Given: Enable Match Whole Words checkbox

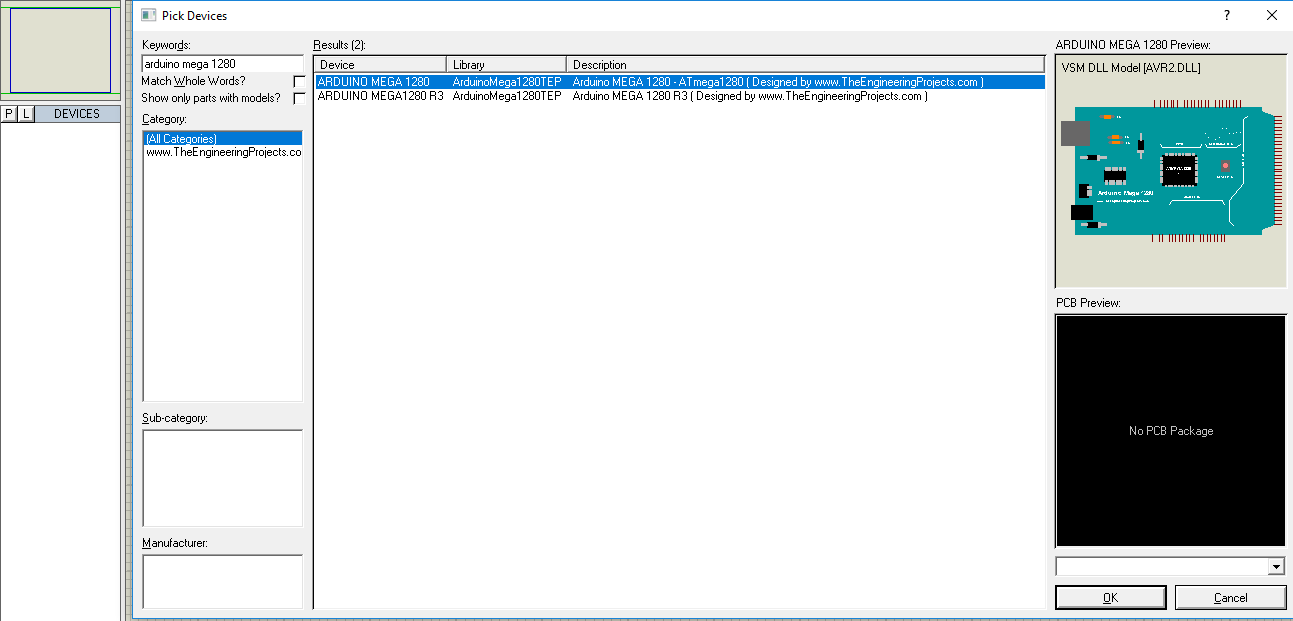Looking at the screenshot, I should pos(299,81).
